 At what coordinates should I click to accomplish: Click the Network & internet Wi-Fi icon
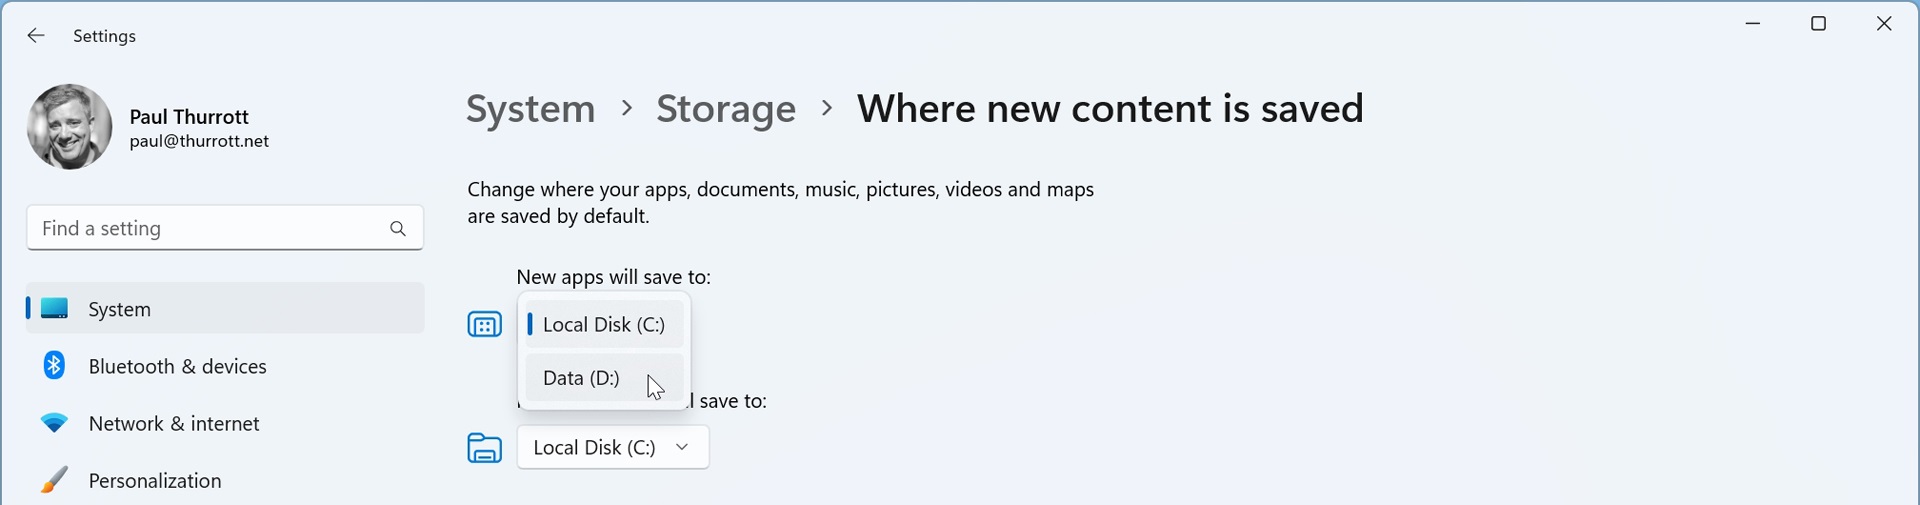click(x=54, y=423)
